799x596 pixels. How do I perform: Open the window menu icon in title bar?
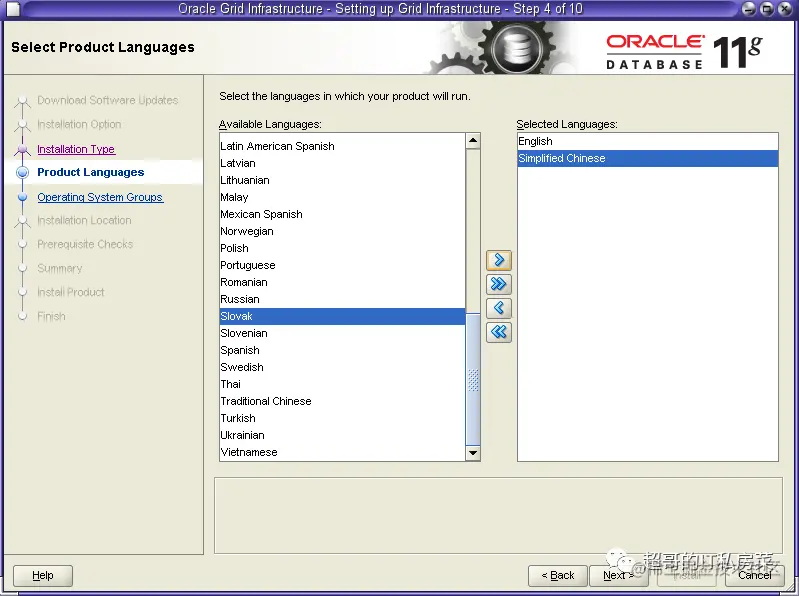(12, 9)
